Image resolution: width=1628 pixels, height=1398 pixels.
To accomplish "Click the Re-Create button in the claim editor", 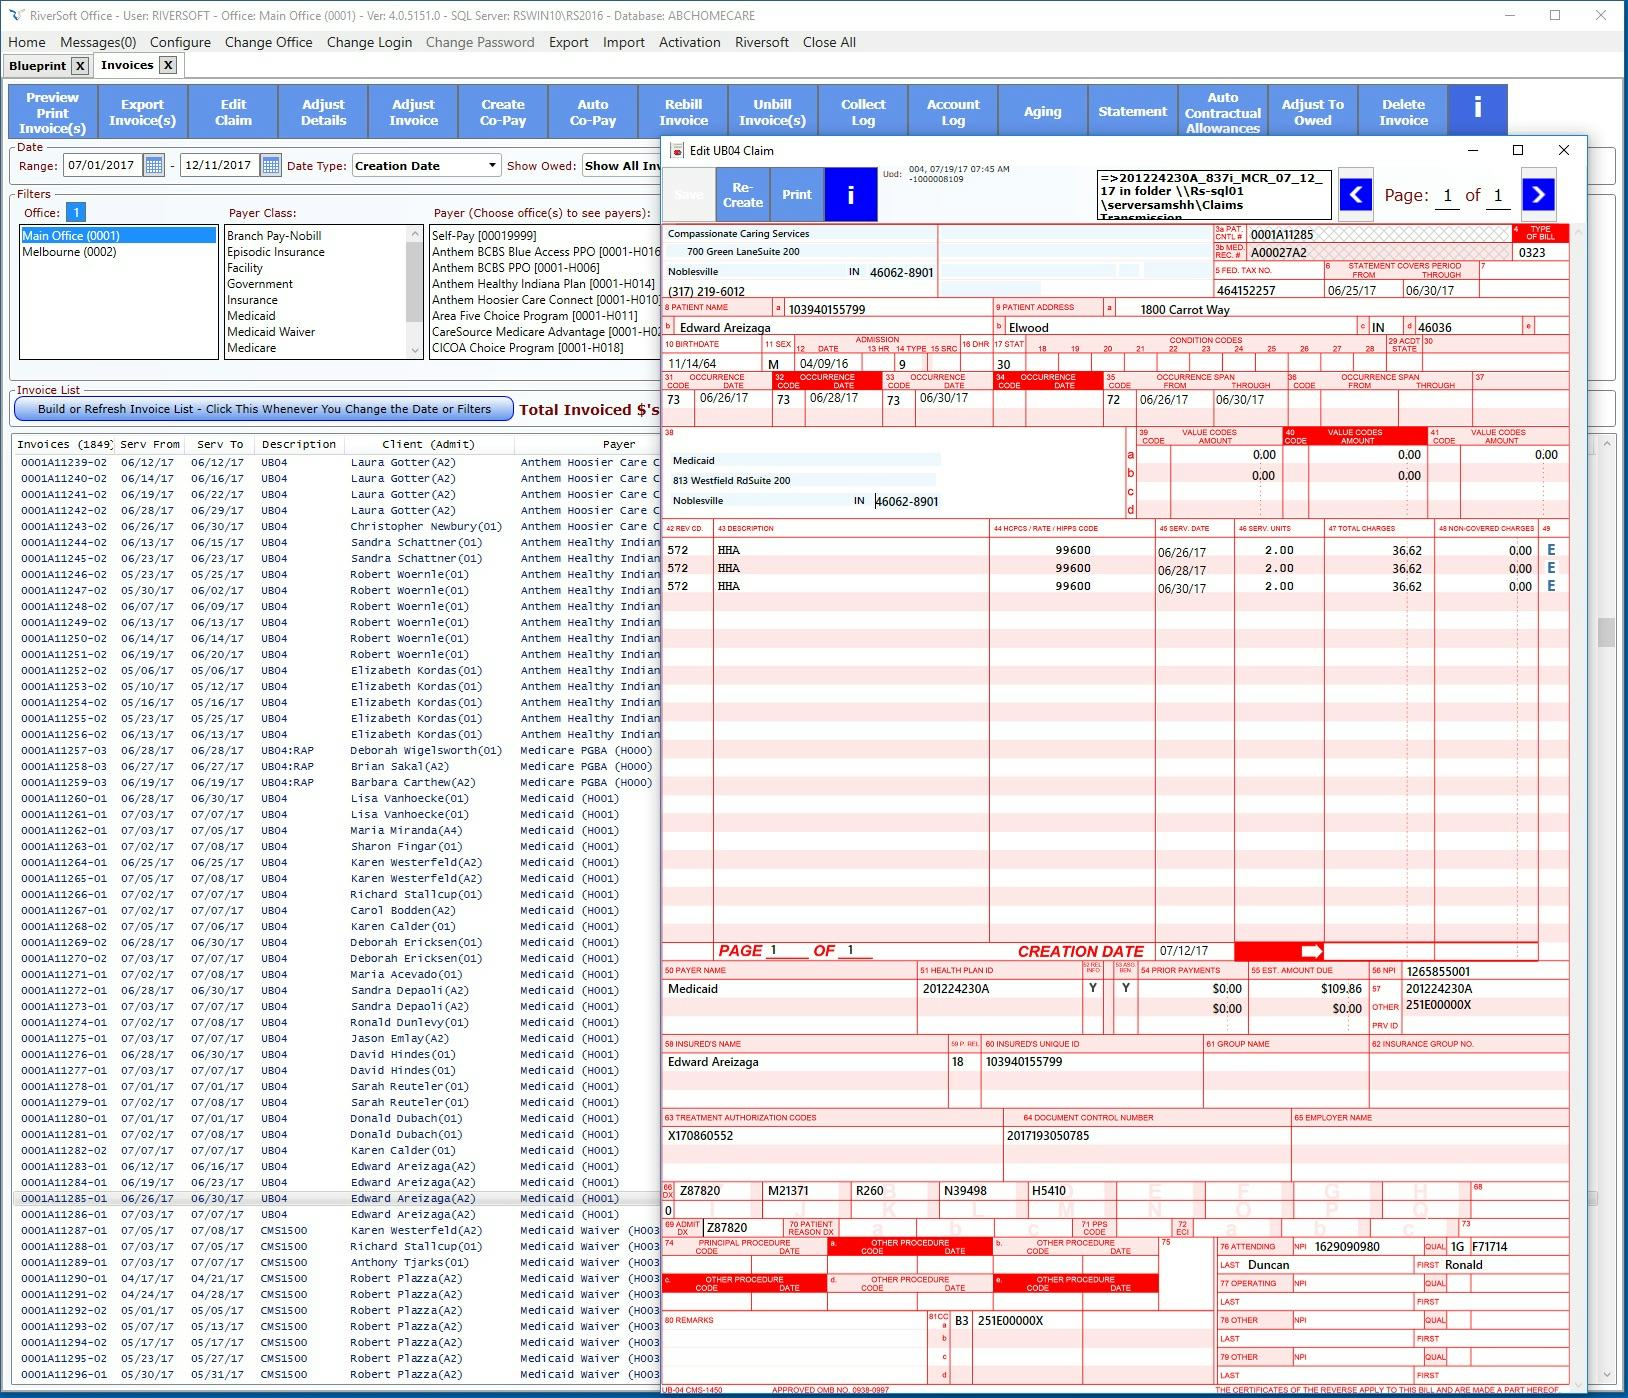I will pos(741,194).
